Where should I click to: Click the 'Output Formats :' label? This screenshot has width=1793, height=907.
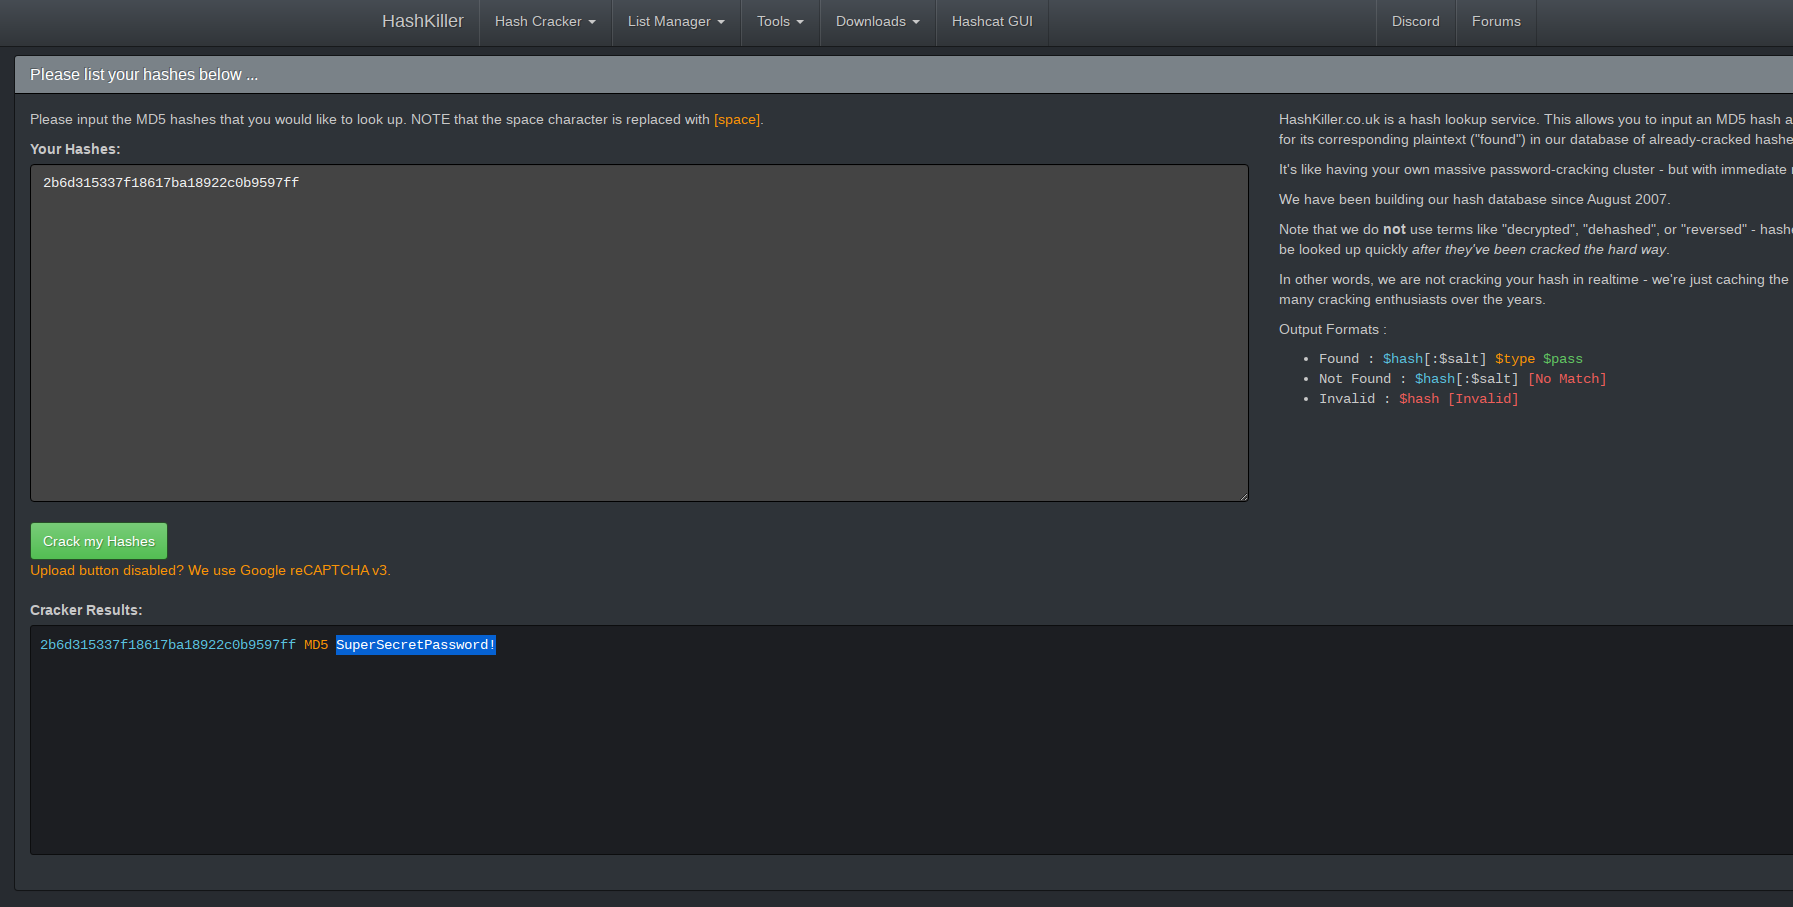tap(1332, 329)
